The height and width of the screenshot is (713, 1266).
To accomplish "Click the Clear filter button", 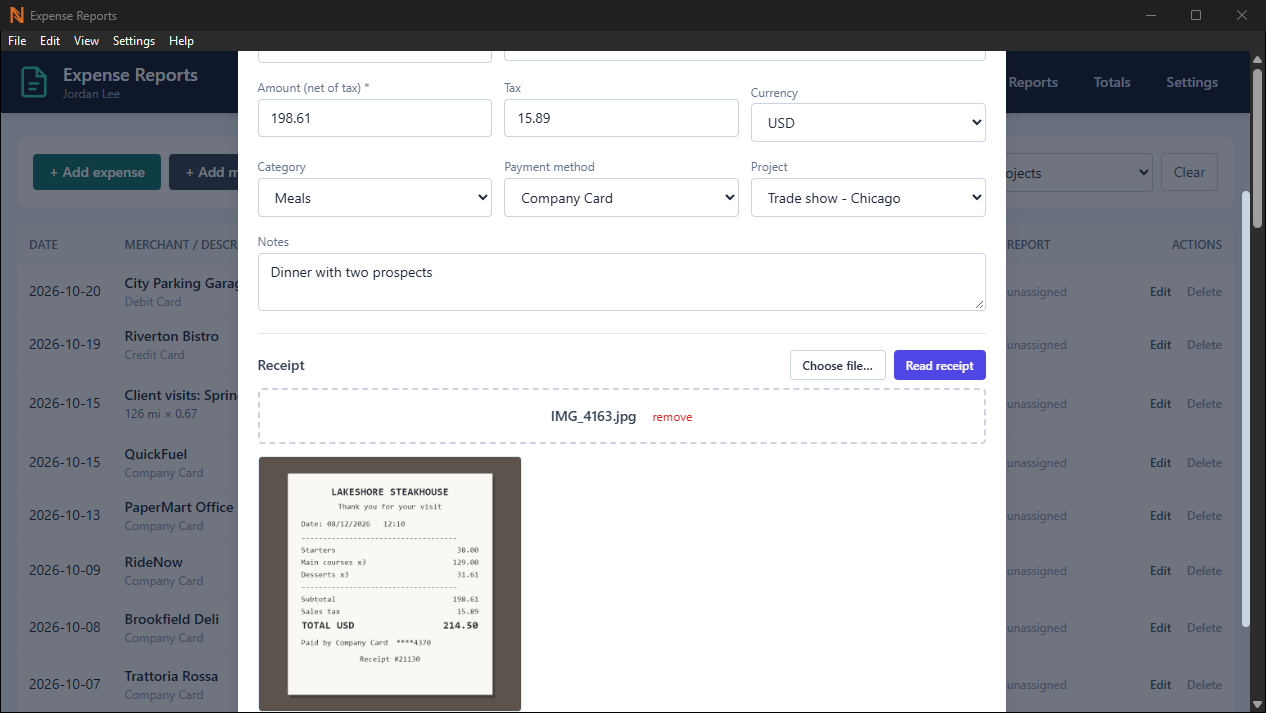I will pyautogui.click(x=1189, y=172).
